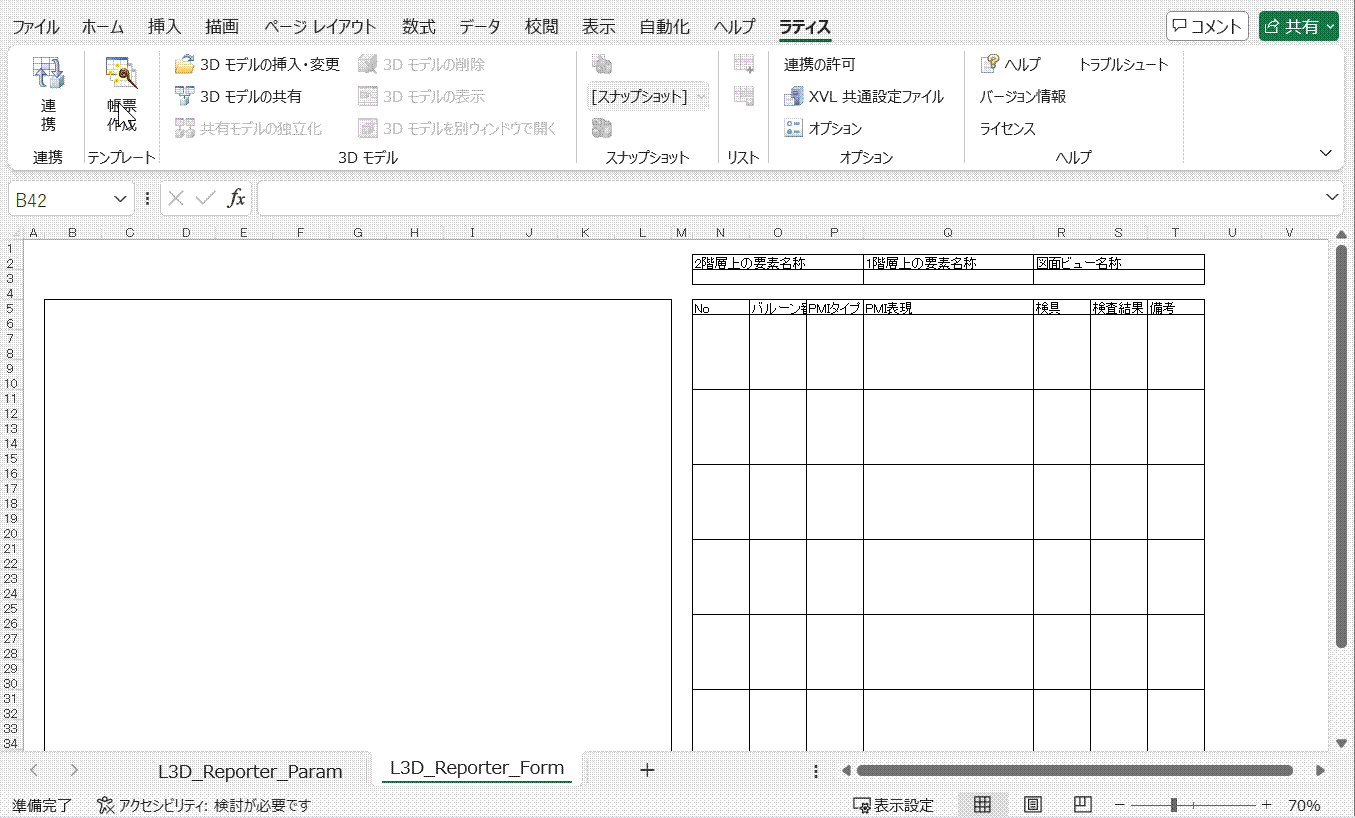Viewport: 1355px width, 818px height.
Task: Click the insert function fx icon
Action: [236, 198]
